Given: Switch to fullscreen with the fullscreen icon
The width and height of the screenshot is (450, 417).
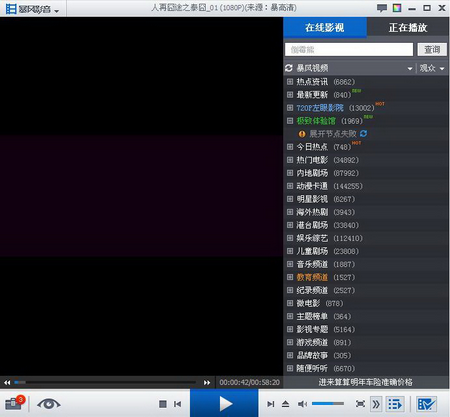Looking at the screenshot, I should click(x=360, y=404).
